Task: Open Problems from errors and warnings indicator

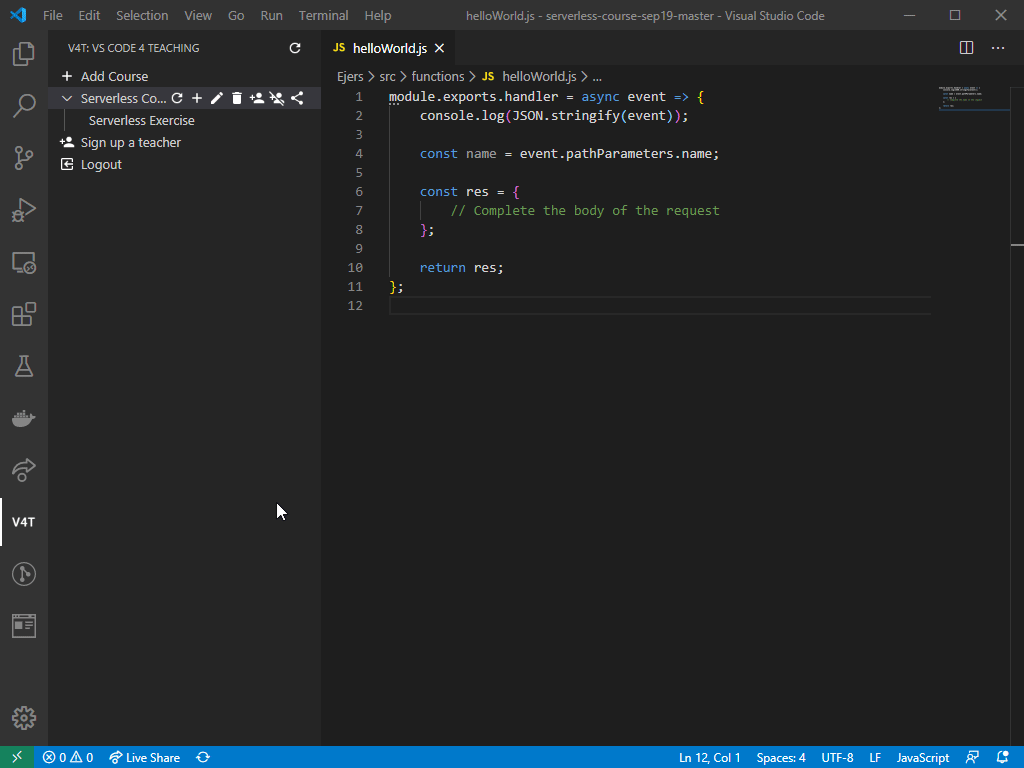Action: [x=68, y=758]
